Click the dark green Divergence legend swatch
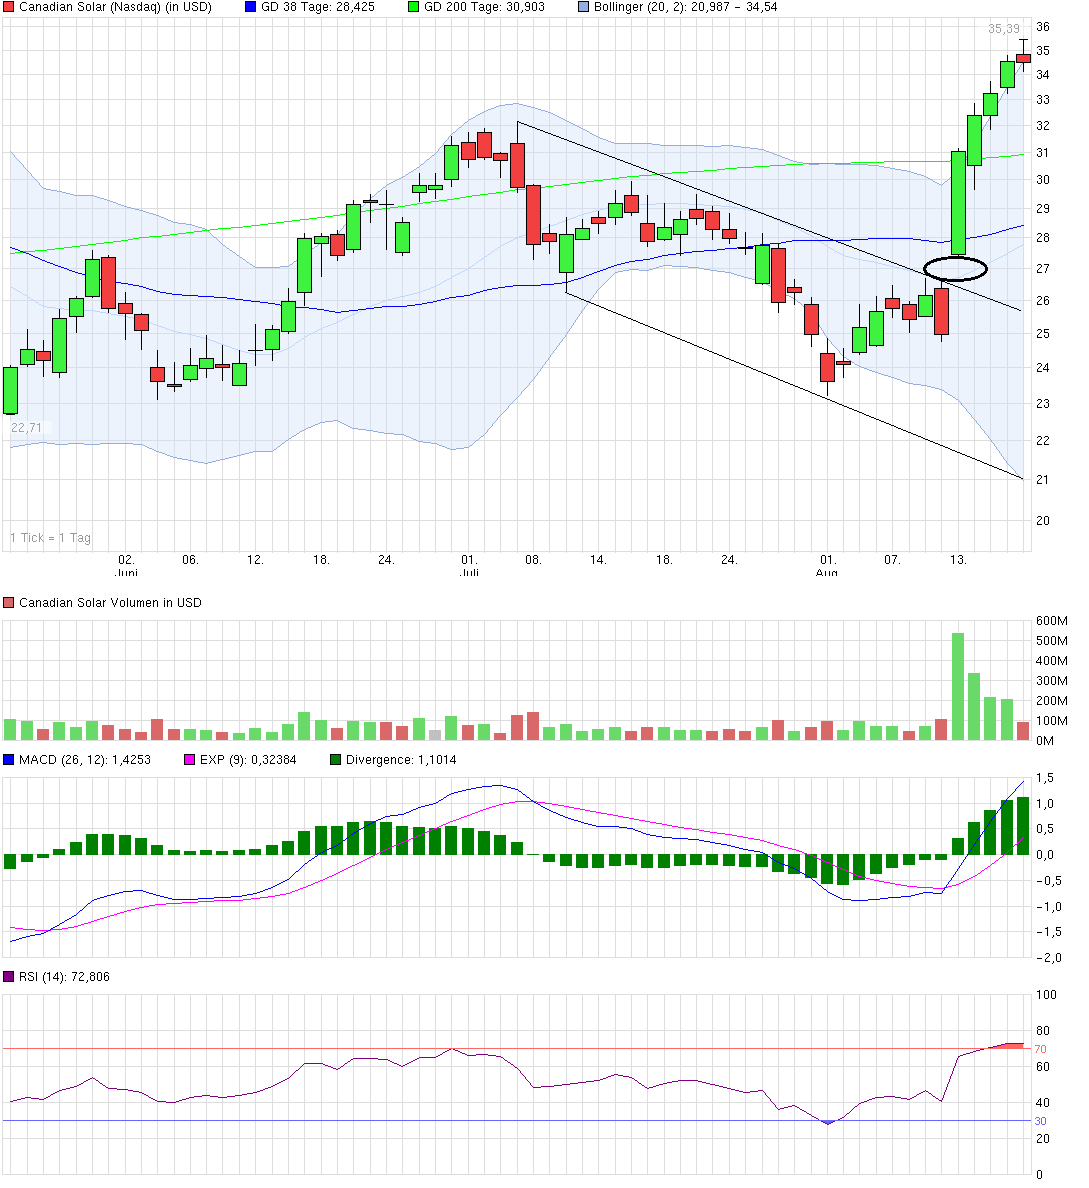 pyautogui.click(x=336, y=760)
